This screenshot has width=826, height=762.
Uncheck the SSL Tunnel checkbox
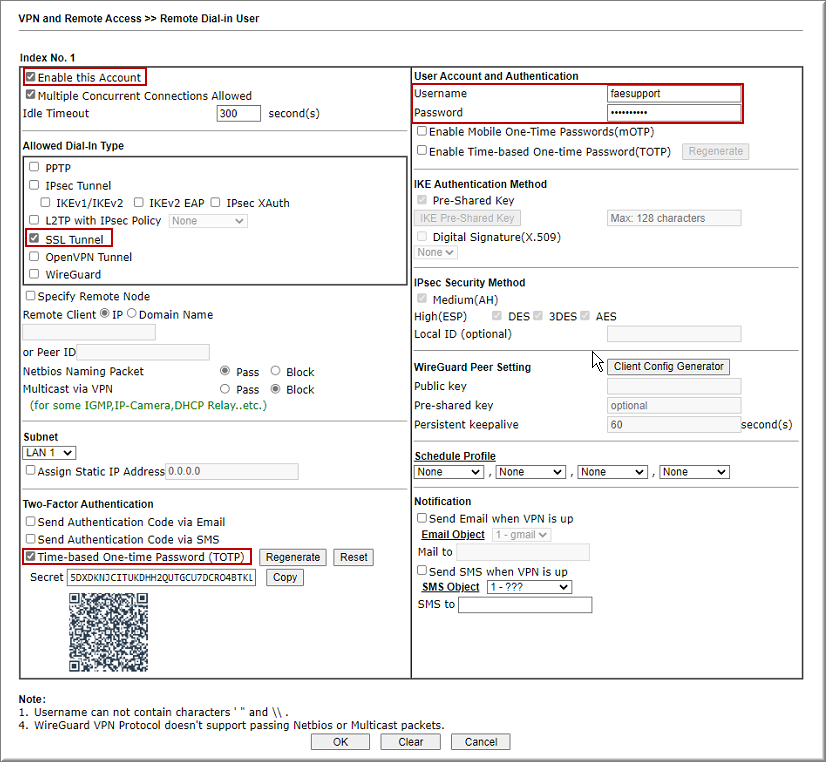(x=34, y=239)
